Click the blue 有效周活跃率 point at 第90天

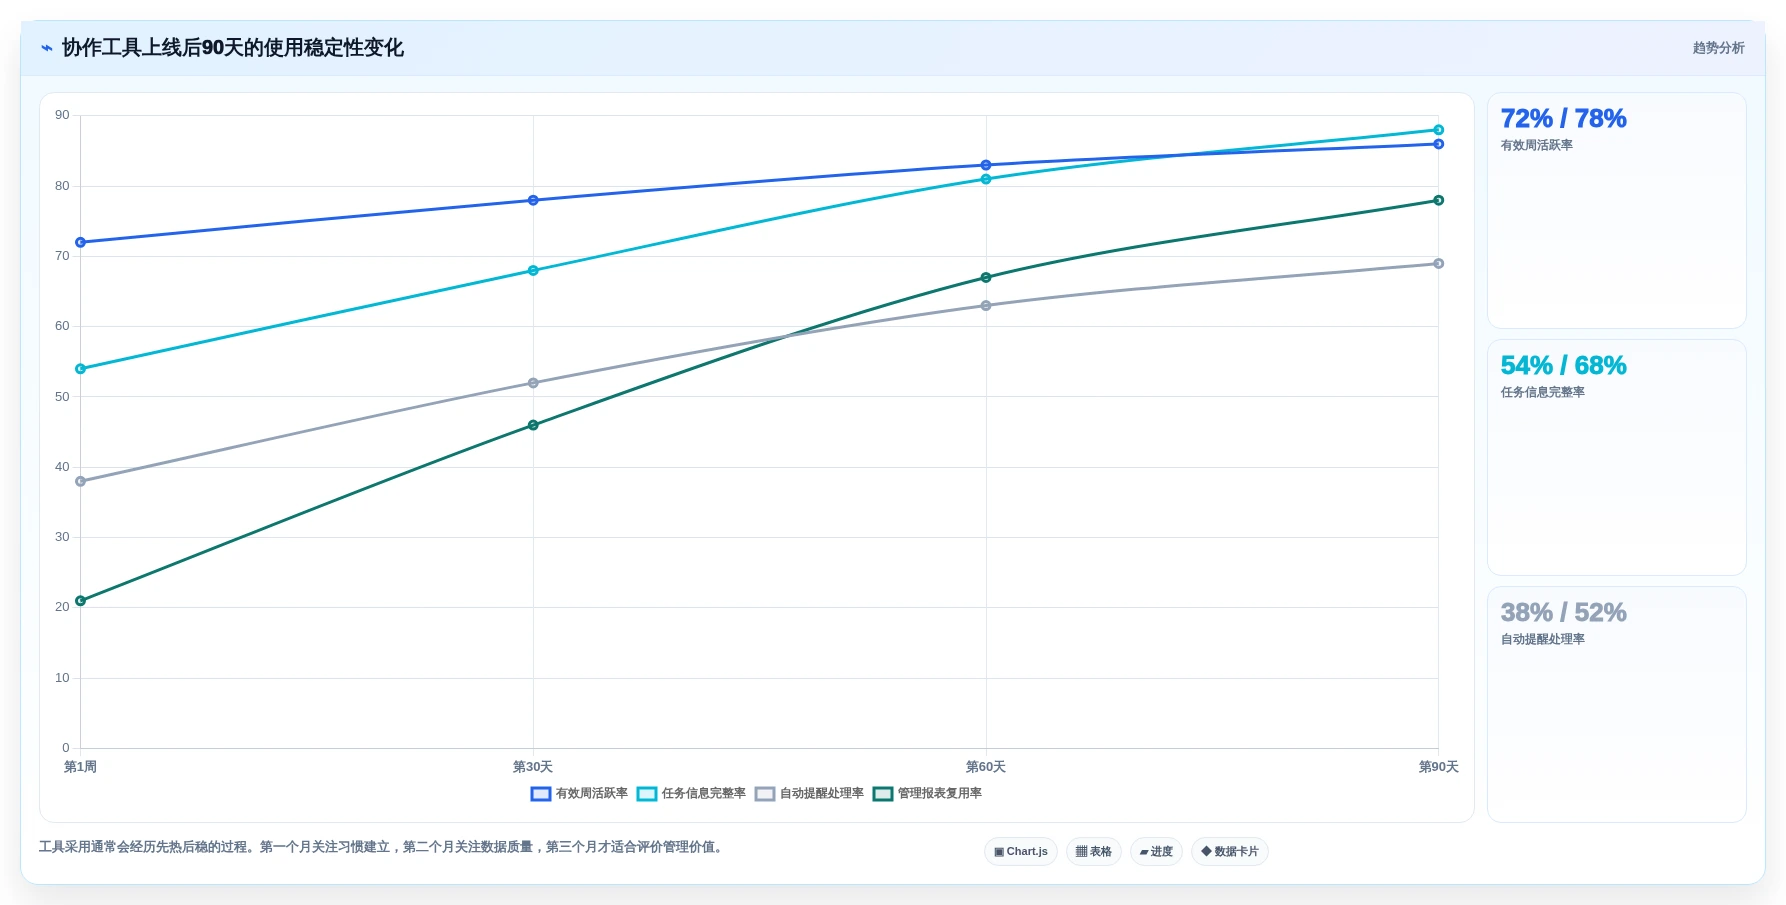(x=1438, y=145)
